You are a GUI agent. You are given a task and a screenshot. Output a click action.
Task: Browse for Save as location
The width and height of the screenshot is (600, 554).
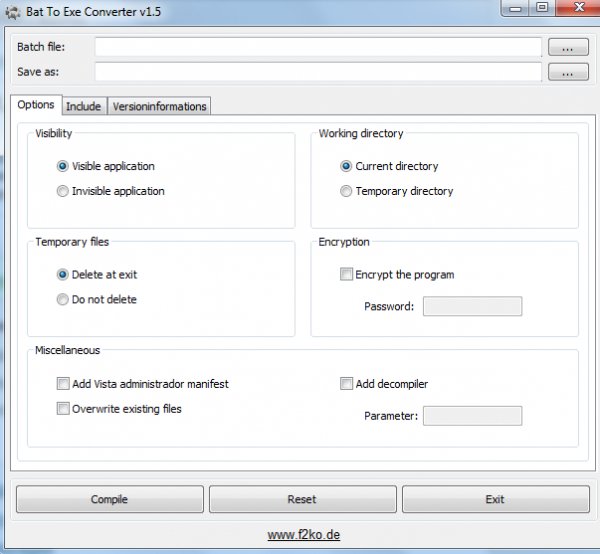click(568, 72)
